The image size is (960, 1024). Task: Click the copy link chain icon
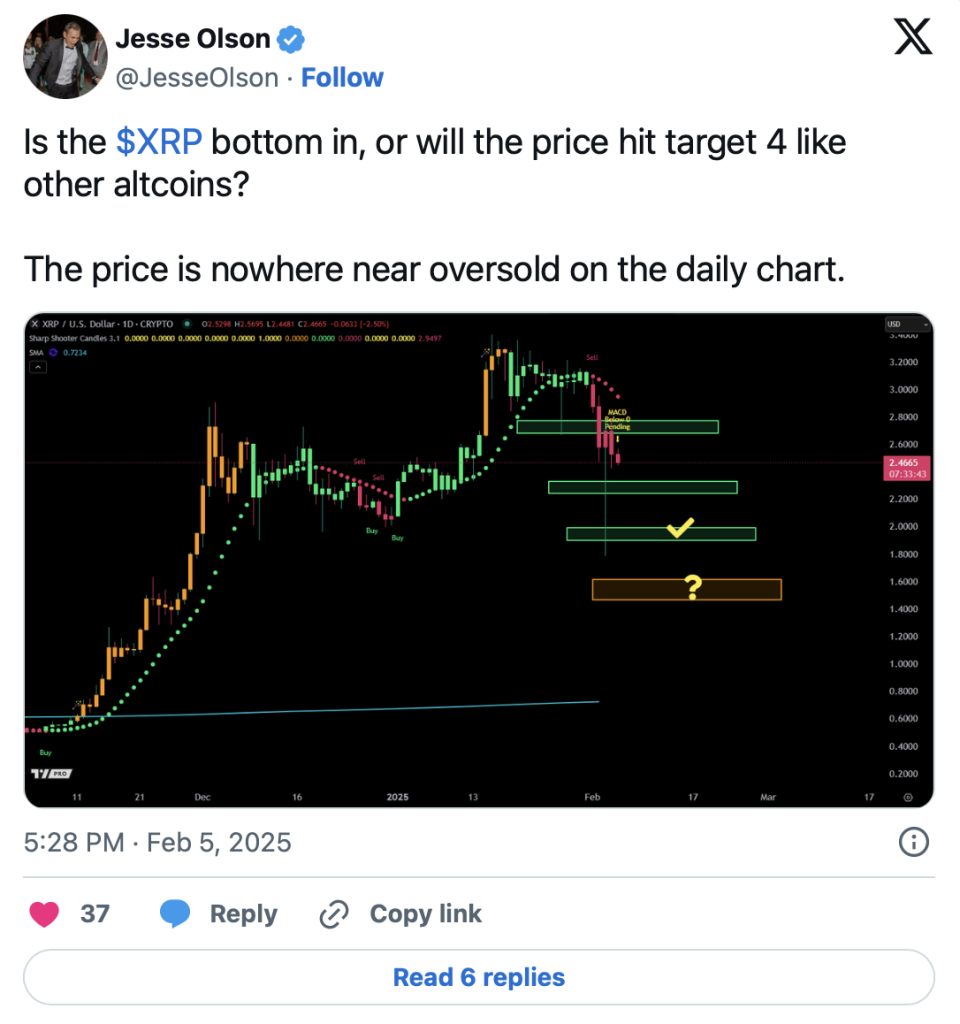[332, 913]
